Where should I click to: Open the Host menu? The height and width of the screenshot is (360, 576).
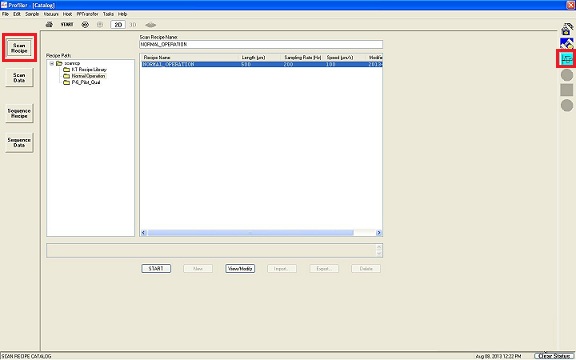67,14
